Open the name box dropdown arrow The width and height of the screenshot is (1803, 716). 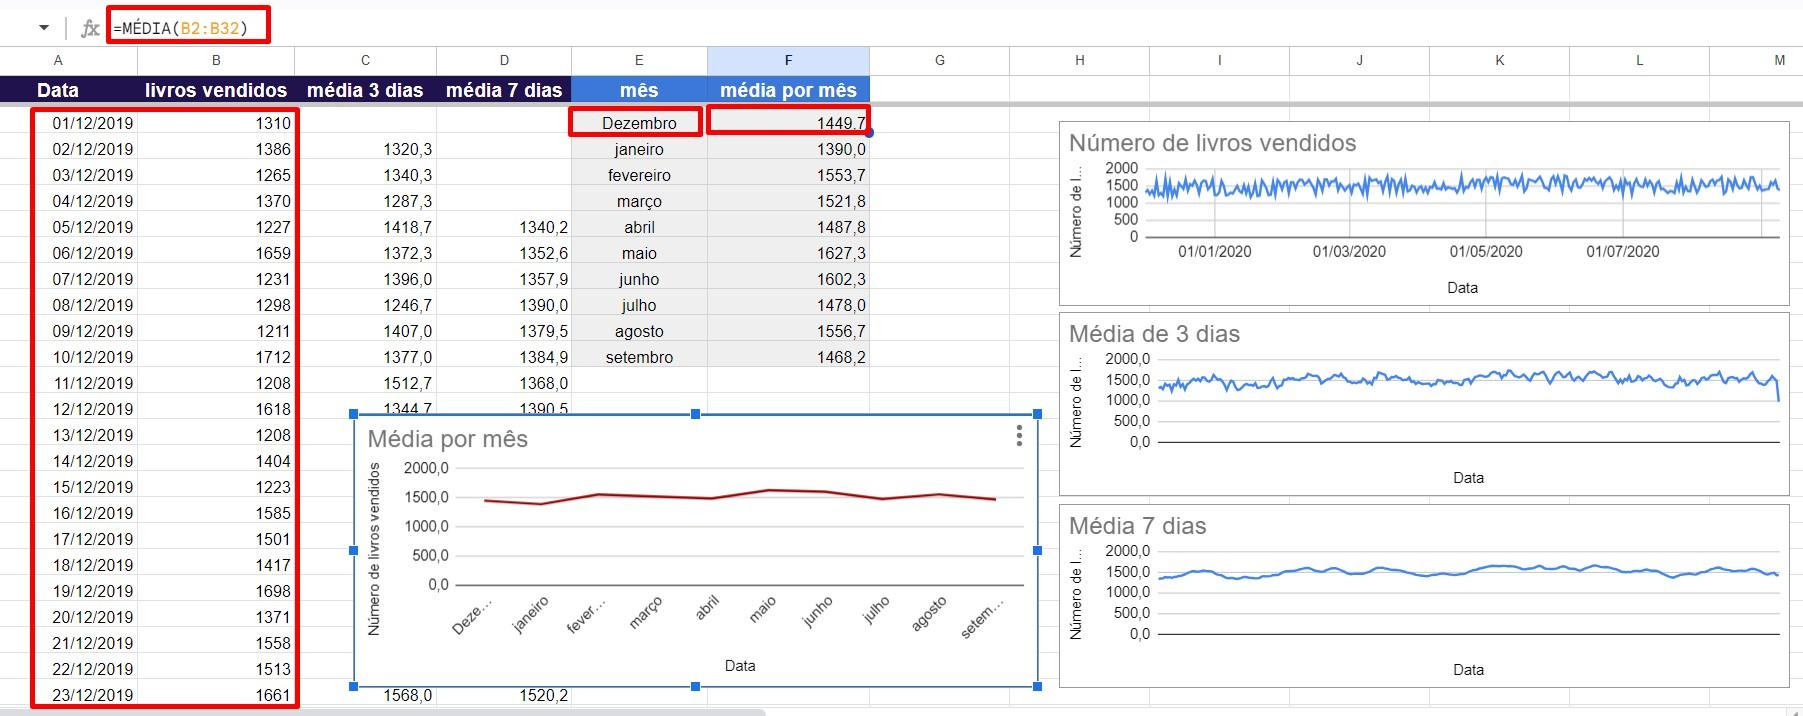point(44,28)
